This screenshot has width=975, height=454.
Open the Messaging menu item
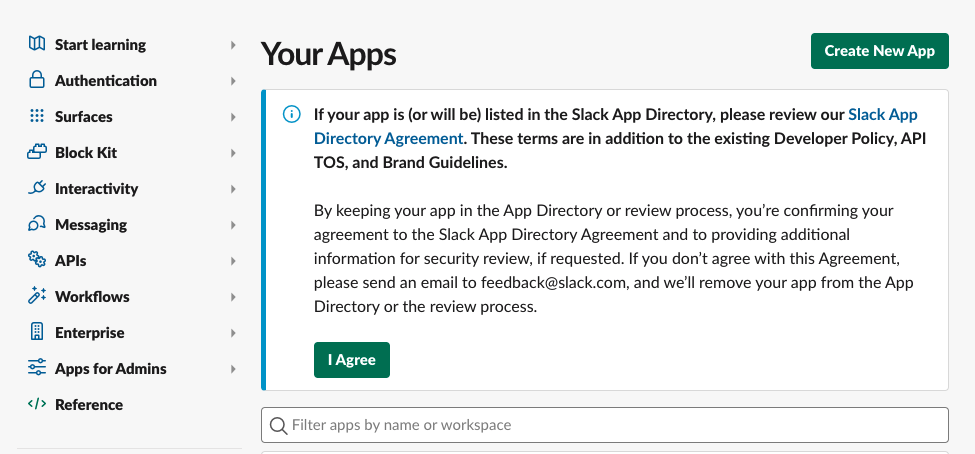click(91, 225)
